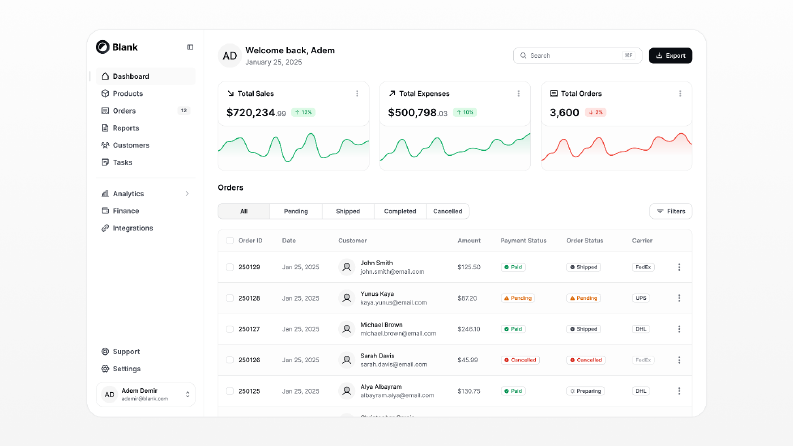The height and width of the screenshot is (446, 793).
Task: Click the Total Sales line chart
Action: (x=293, y=148)
